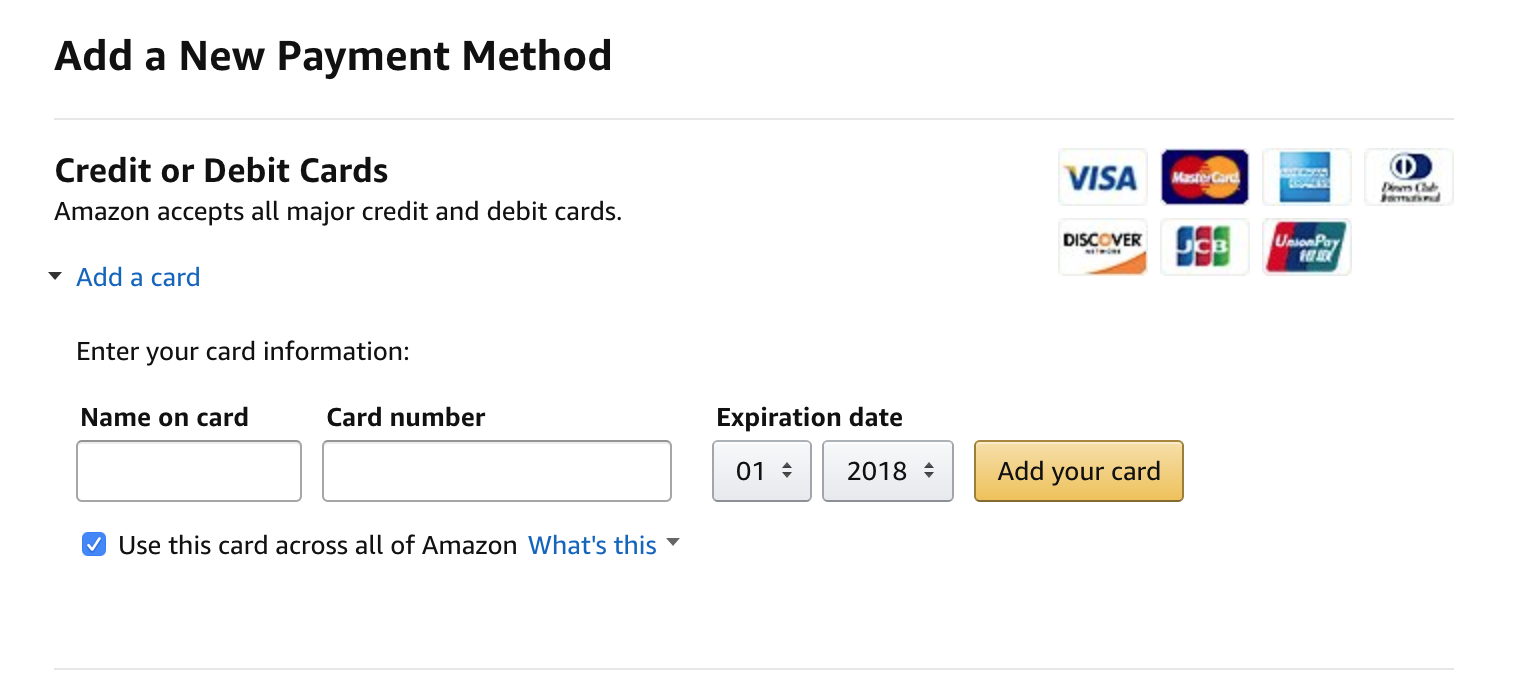
Task: Click the JCB card logo
Action: pyautogui.click(x=1204, y=247)
